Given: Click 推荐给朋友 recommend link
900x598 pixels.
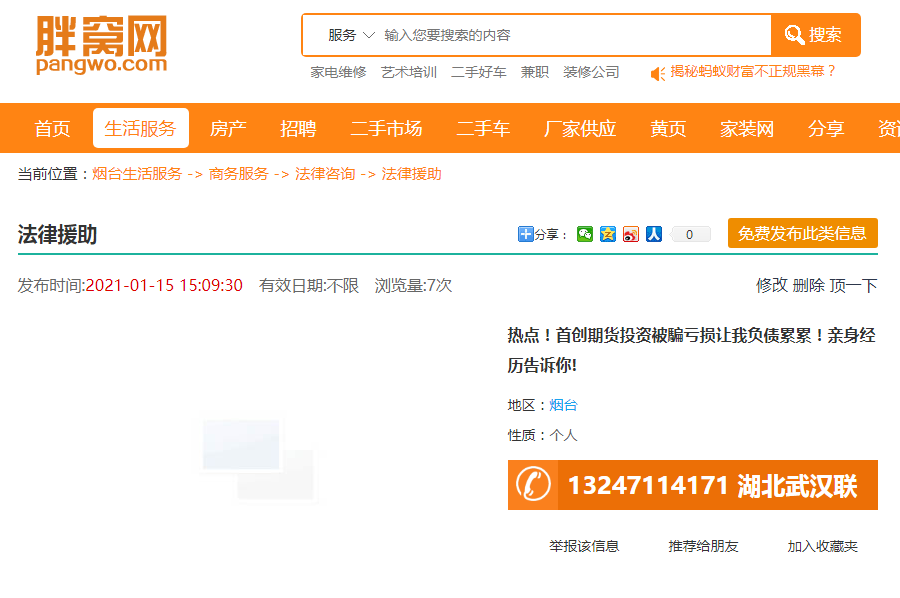Looking at the screenshot, I should (x=703, y=546).
